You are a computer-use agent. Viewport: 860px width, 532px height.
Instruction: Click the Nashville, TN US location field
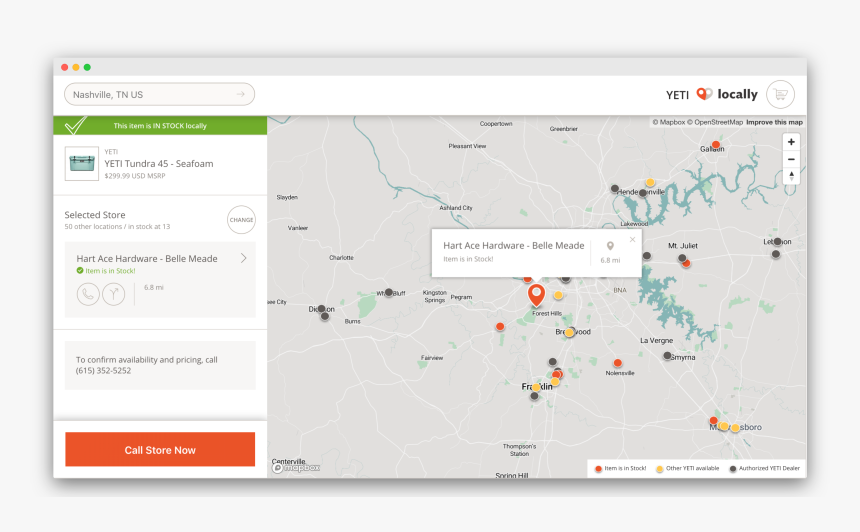(x=160, y=94)
